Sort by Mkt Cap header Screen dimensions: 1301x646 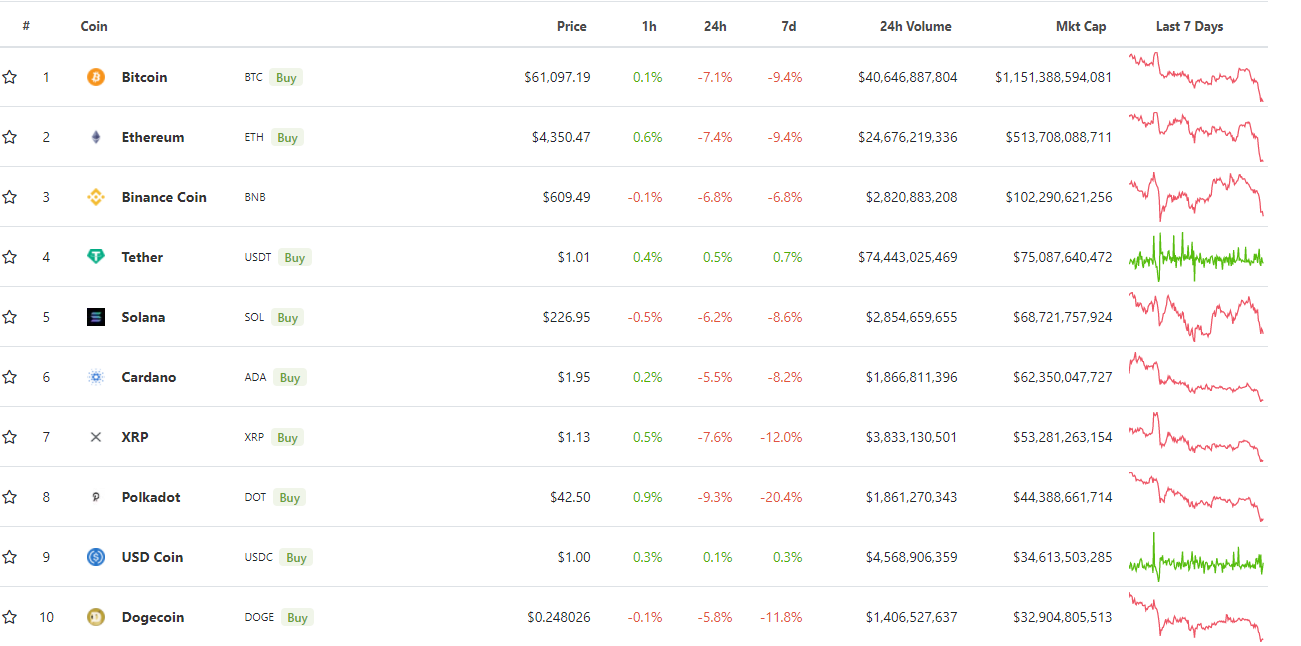click(x=1081, y=26)
